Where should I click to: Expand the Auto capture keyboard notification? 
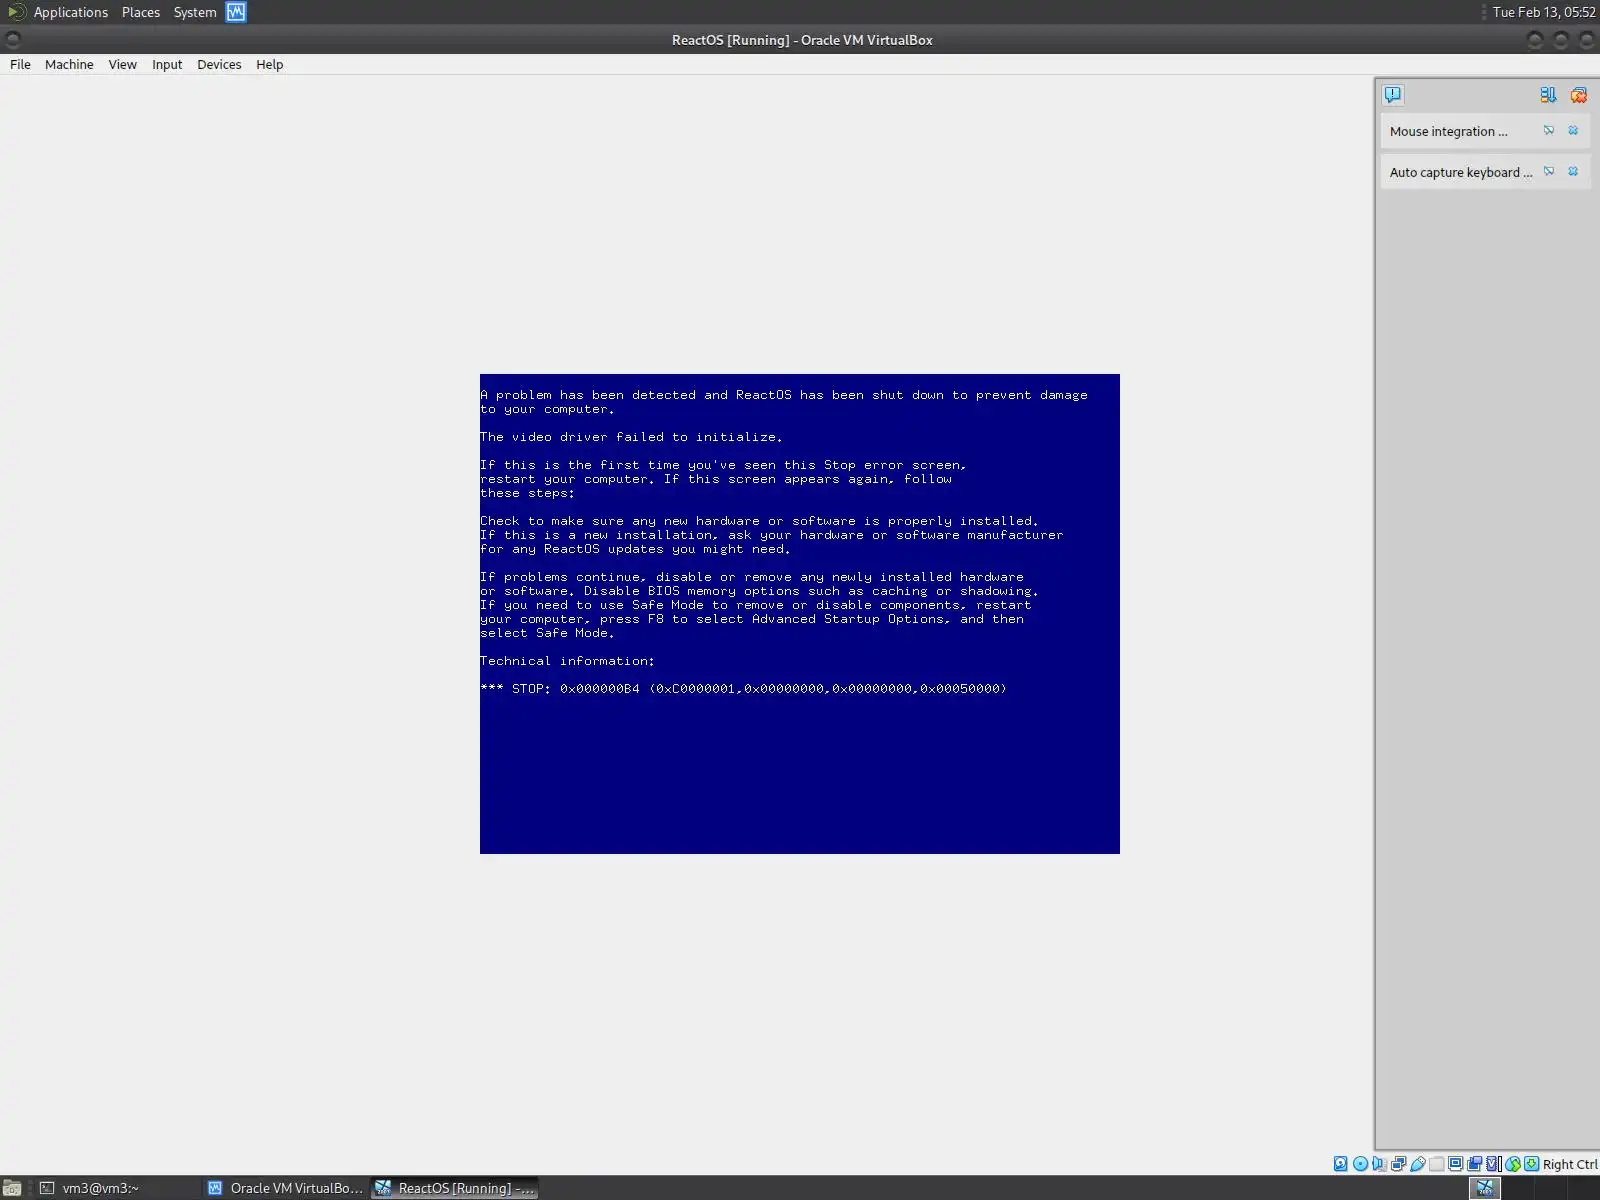click(1460, 172)
